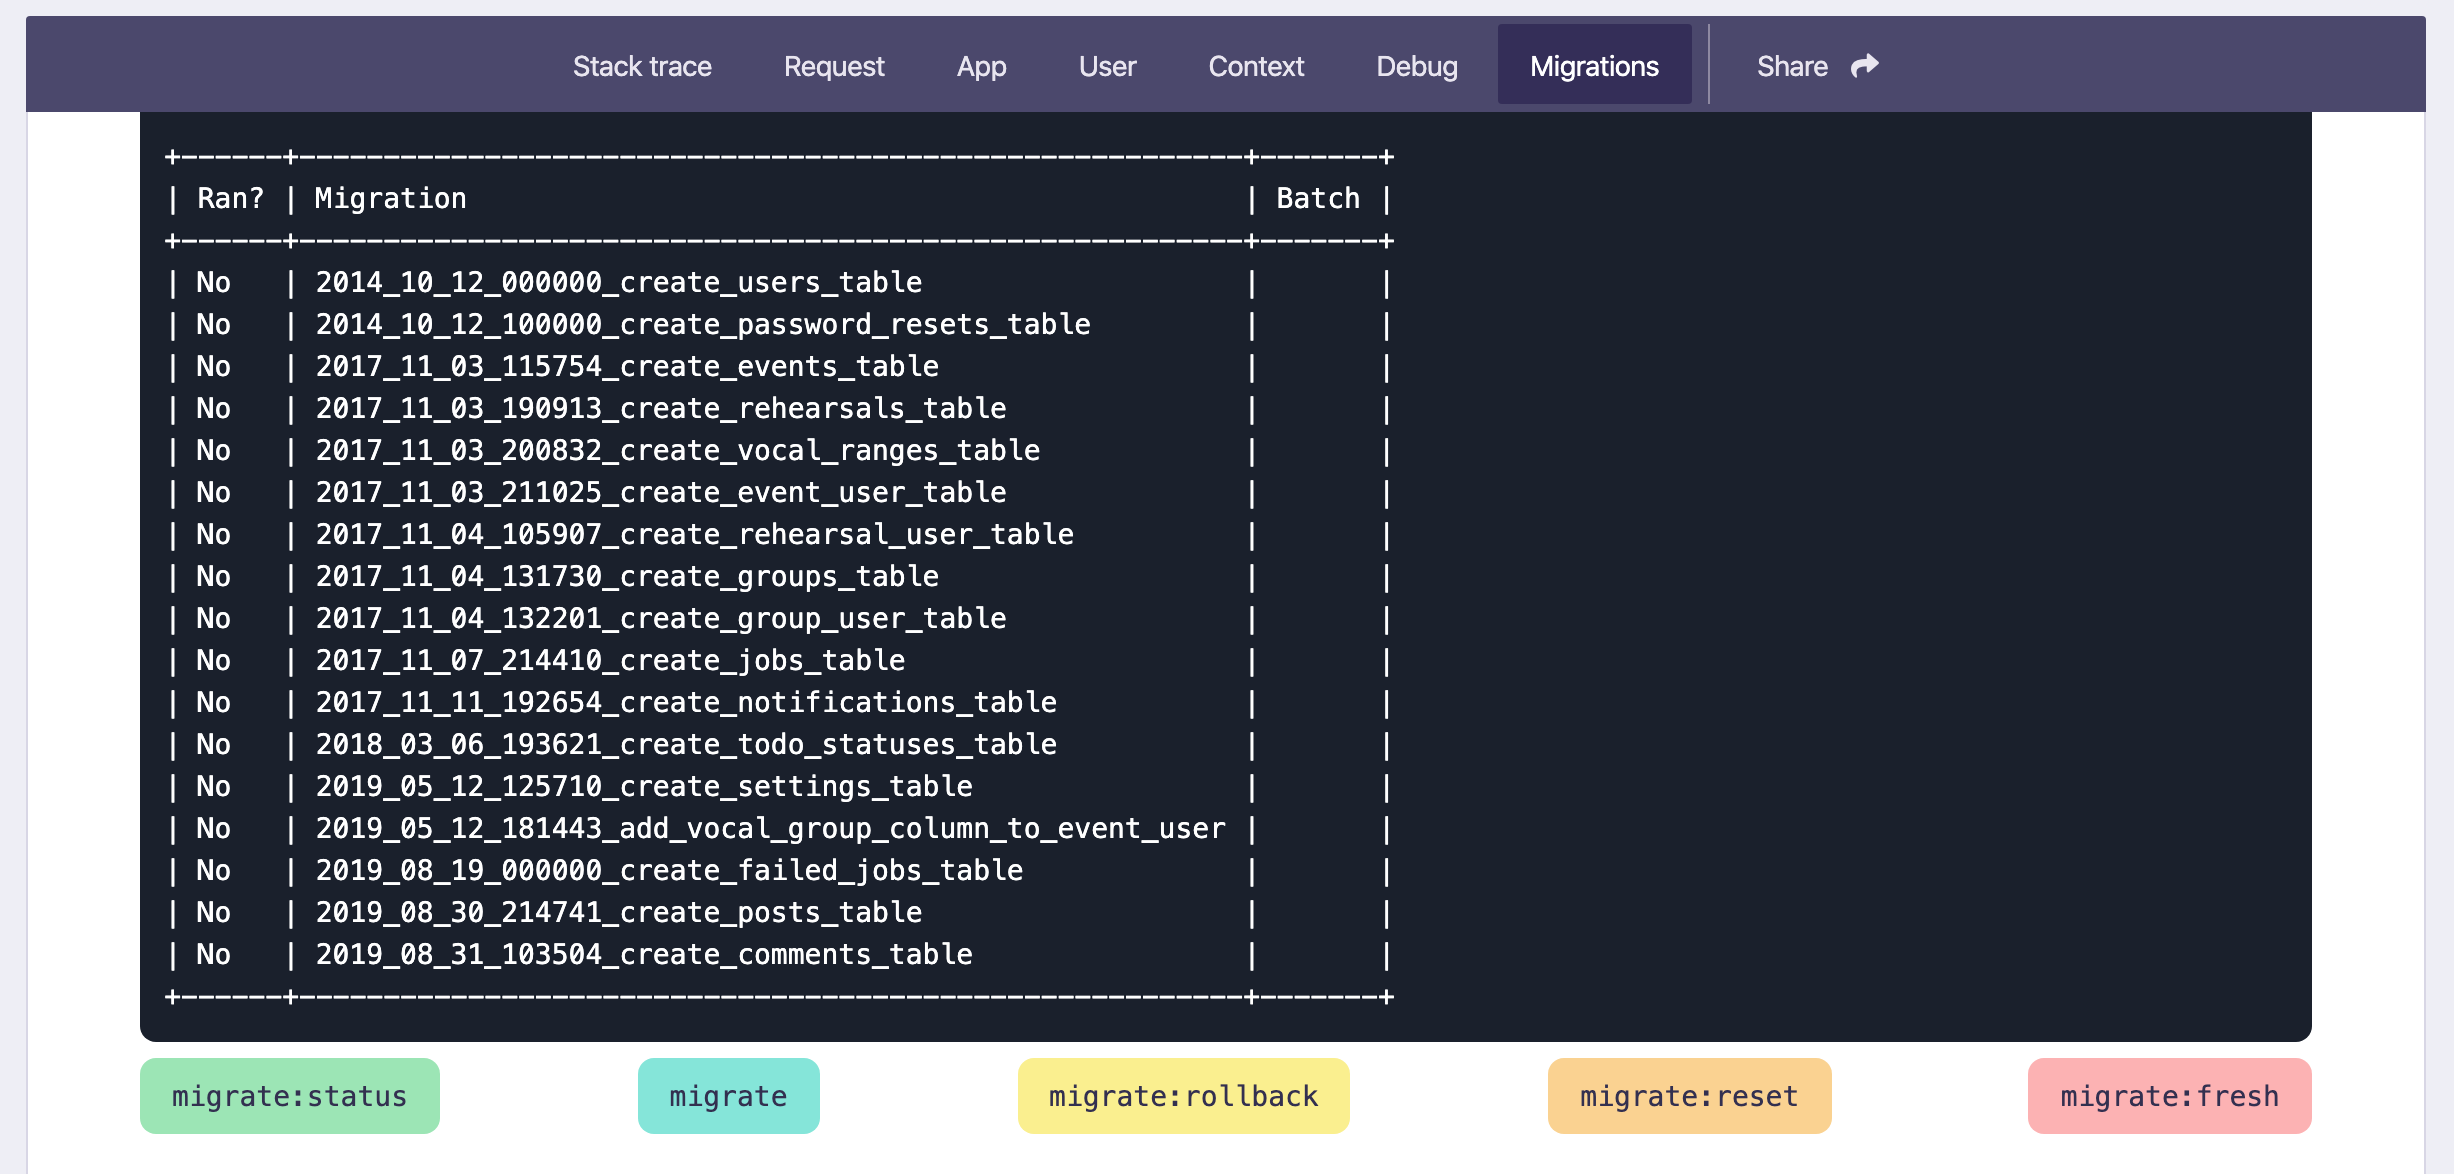The width and height of the screenshot is (2454, 1174).
Task: Click the create_comments_table migration row
Action: click(644, 955)
